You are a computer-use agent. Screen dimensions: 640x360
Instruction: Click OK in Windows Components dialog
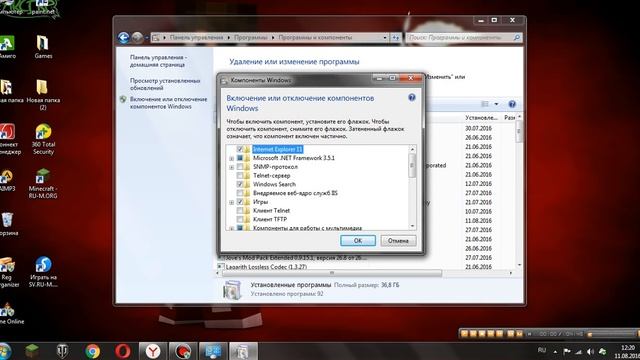(x=358, y=240)
